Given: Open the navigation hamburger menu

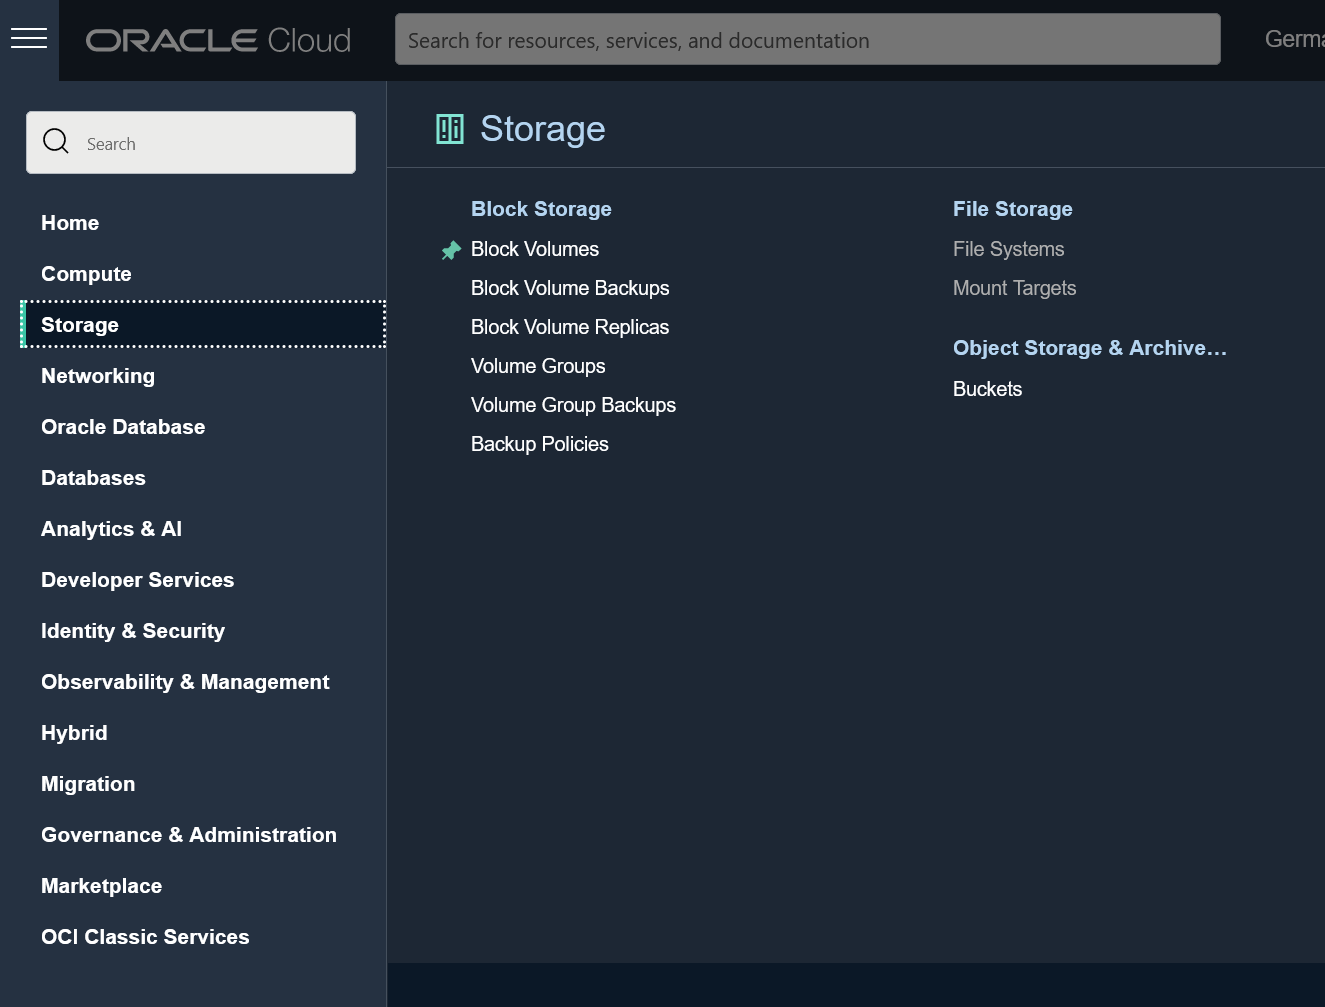Looking at the screenshot, I should pos(29,38).
